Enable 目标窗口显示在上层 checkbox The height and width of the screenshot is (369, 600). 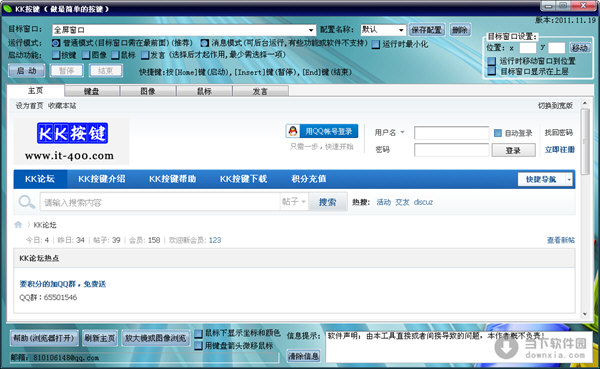coord(492,71)
